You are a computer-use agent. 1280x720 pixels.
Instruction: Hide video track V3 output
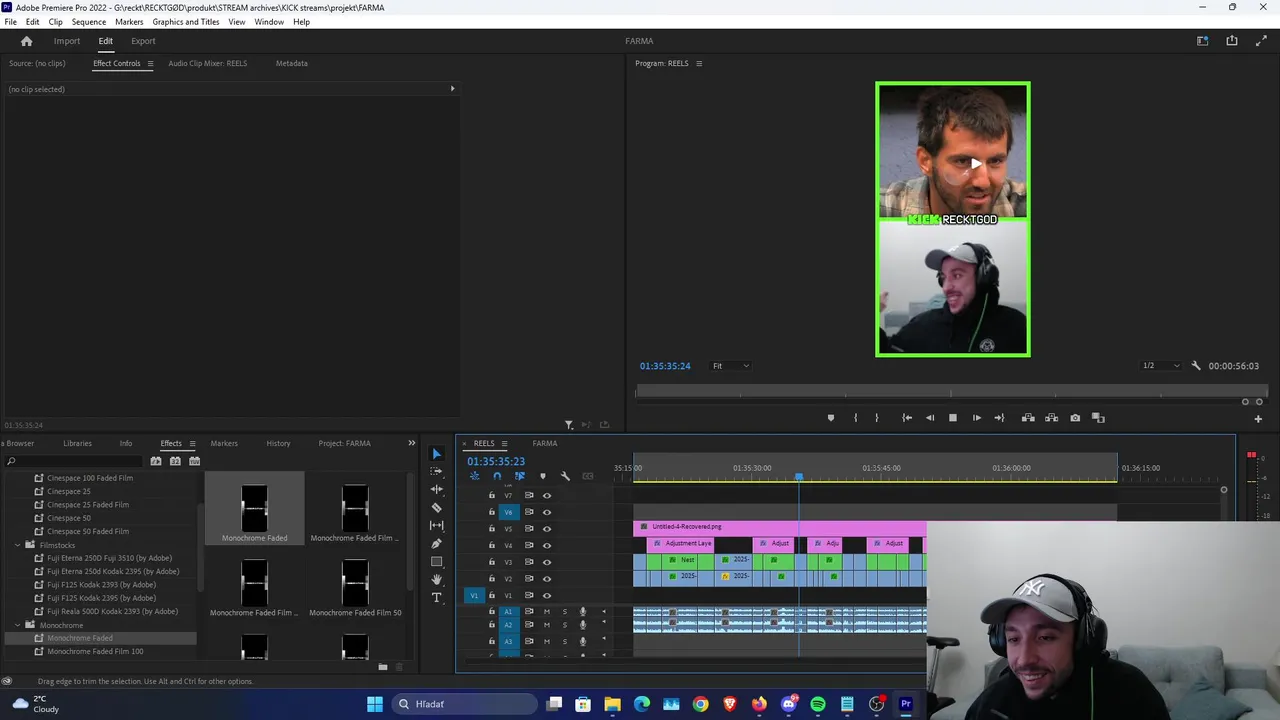coord(546,562)
